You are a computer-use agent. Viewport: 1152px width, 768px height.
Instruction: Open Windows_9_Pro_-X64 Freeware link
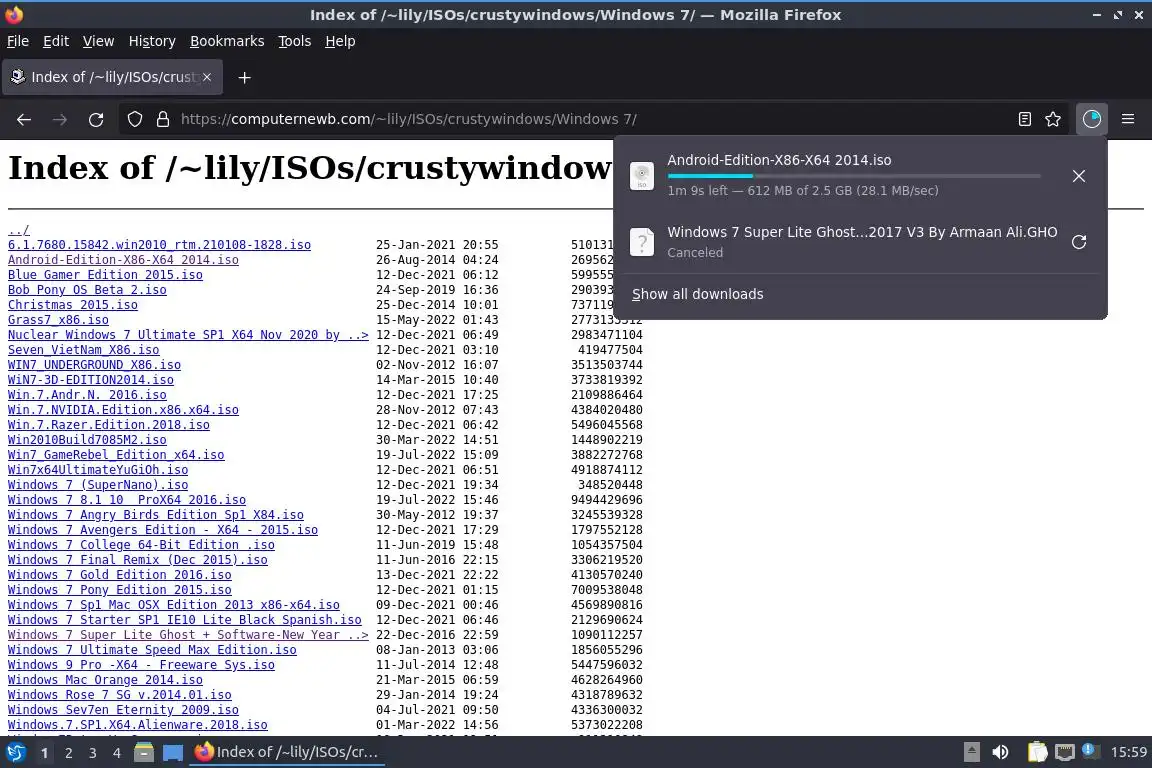click(x=141, y=664)
